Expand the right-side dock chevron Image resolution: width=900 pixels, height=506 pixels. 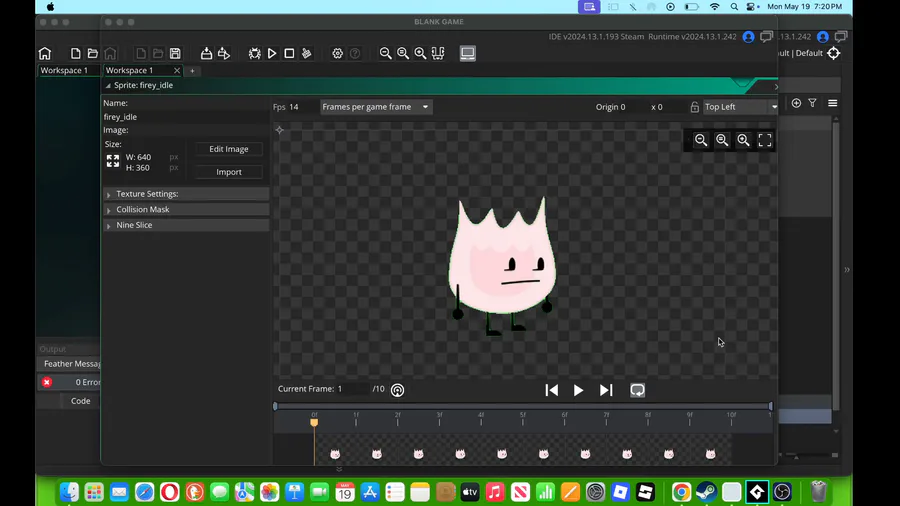coord(847,270)
